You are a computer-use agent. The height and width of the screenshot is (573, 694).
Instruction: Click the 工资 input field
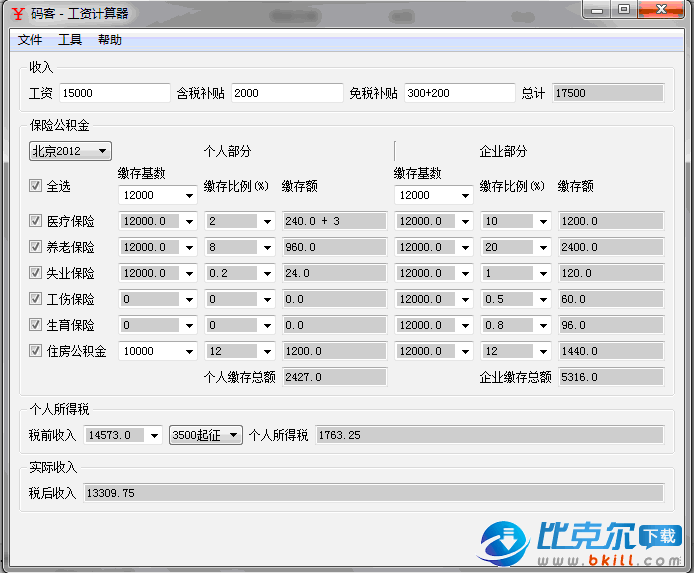click(x=114, y=93)
